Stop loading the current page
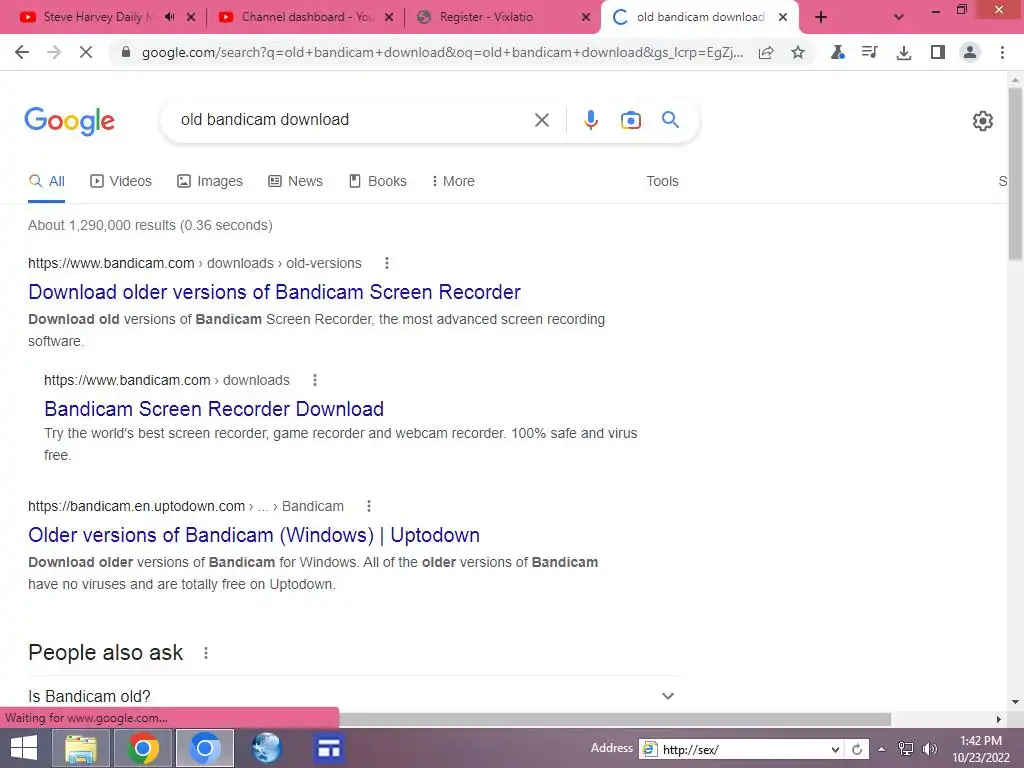The height and width of the screenshot is (768, 1024). coord(86,52)
